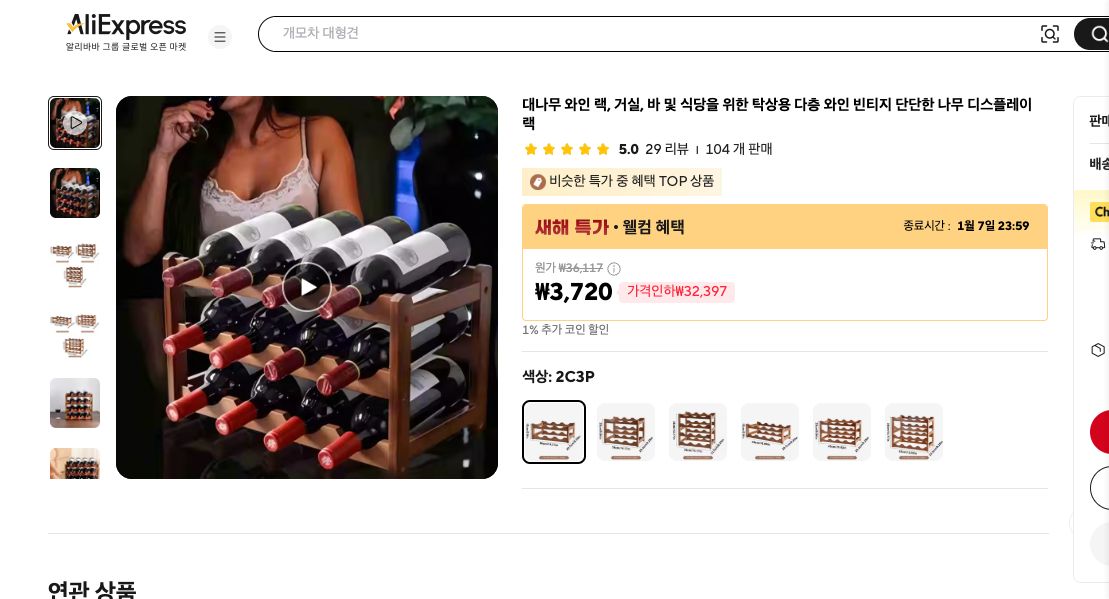Click the package box icon in the right panel
This screenshot has width=1109, height=599.
coord(1098,350)
